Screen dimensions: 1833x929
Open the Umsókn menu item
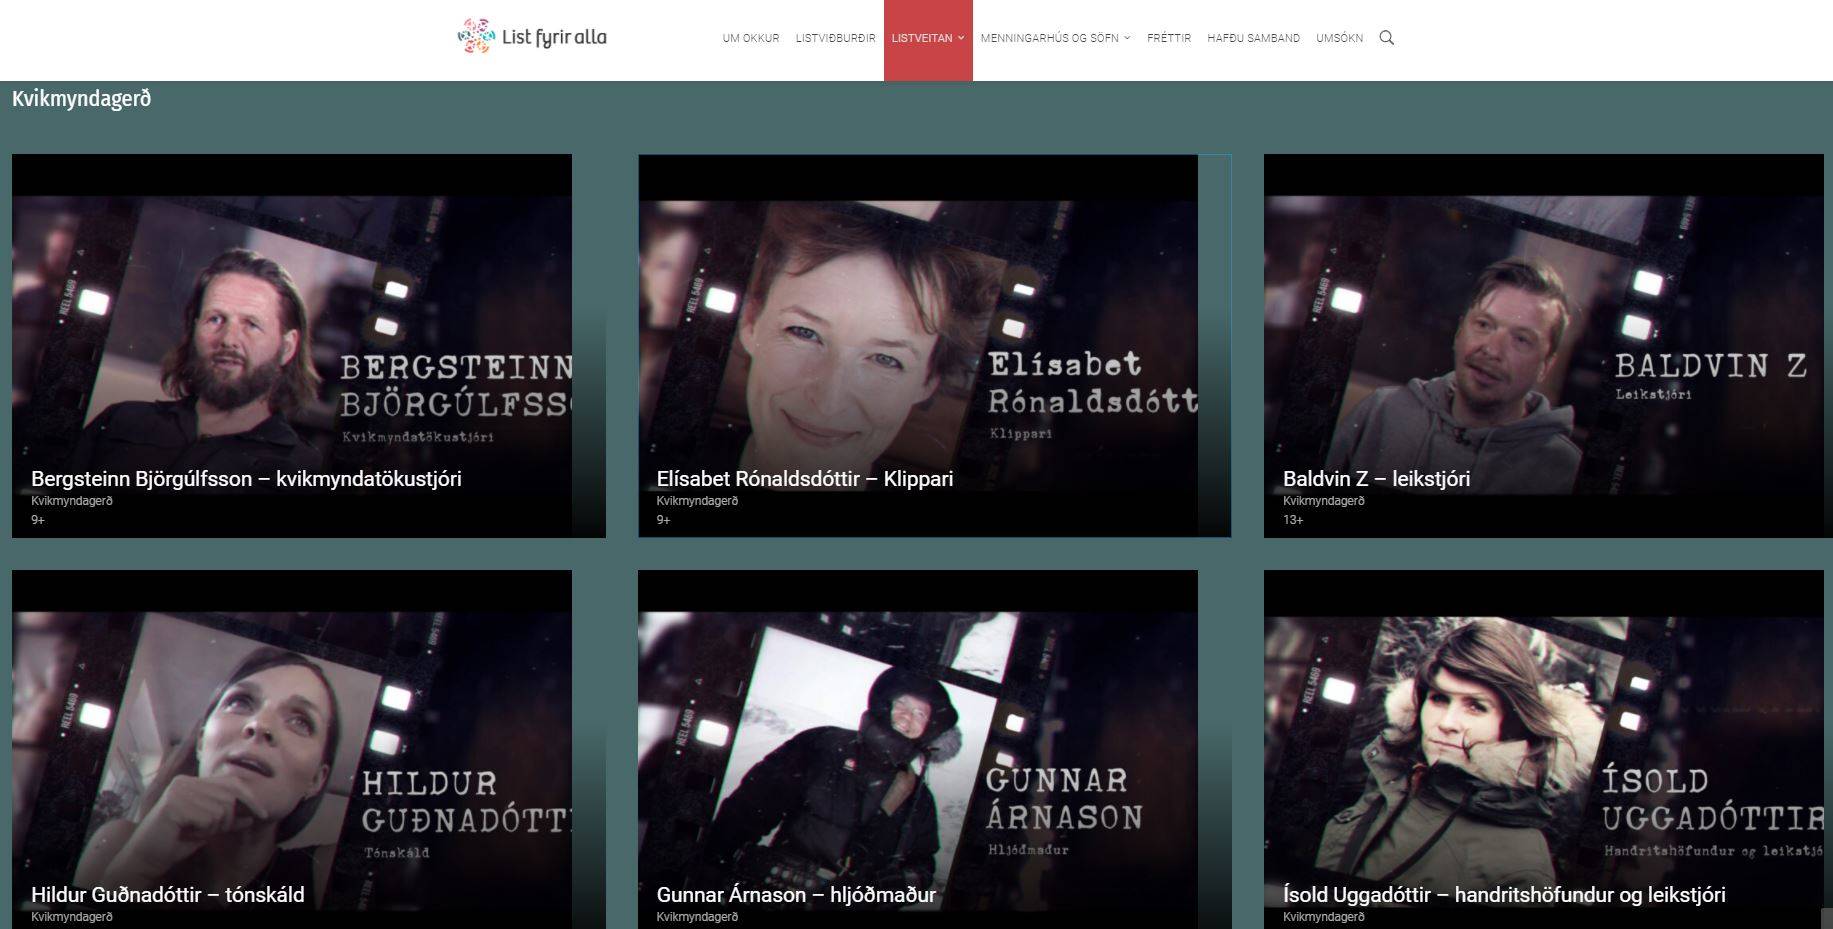[x=1339, y=38]
